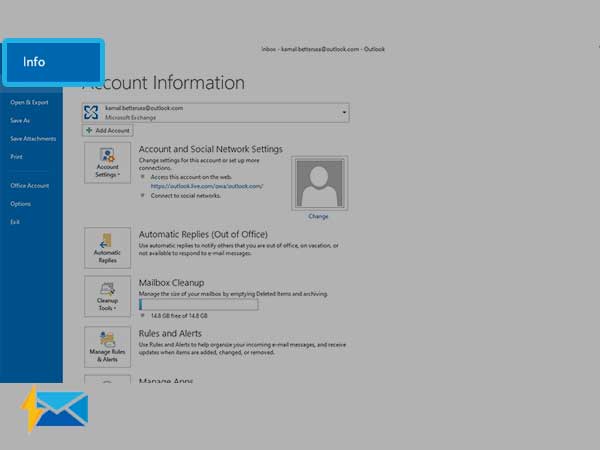Click Account and Social Network Settings heading
Viewport: 600px width, 450px height.
[210, 149]
